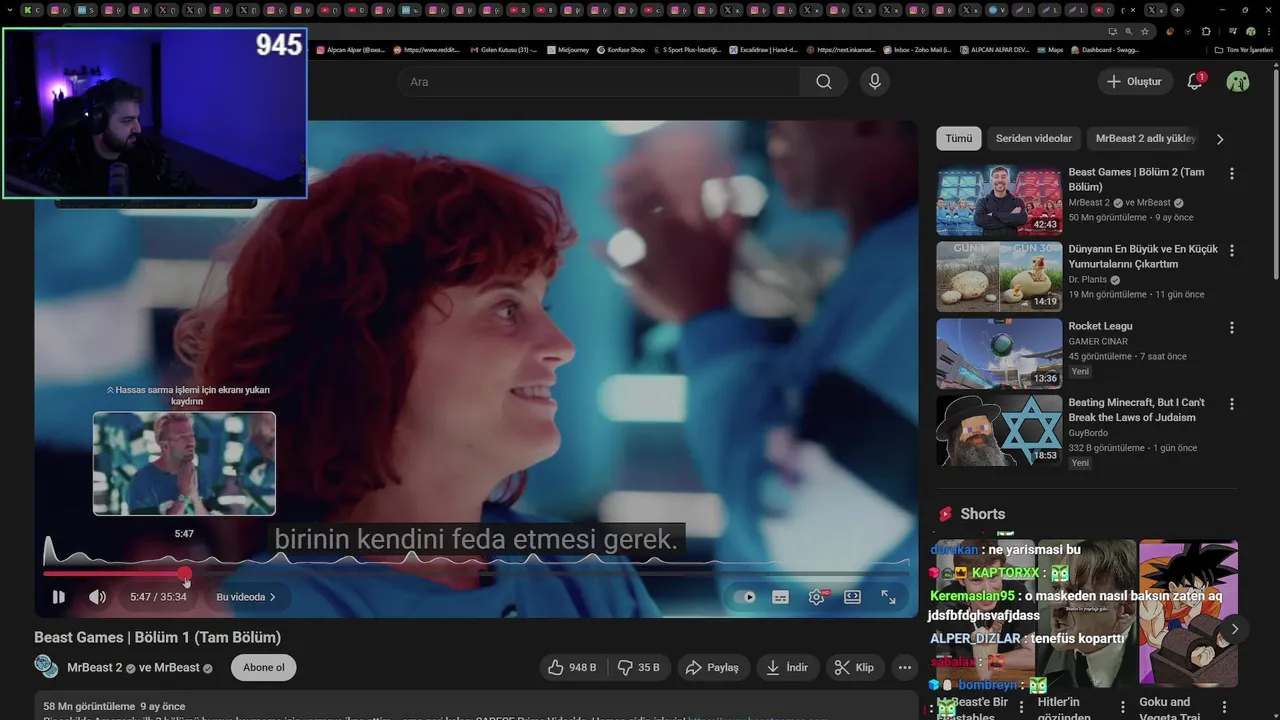This screenshot has height=720, width=1280.
Task: Click the seek preview thumbnail above timeline
Action: click(x=184, y=463)
